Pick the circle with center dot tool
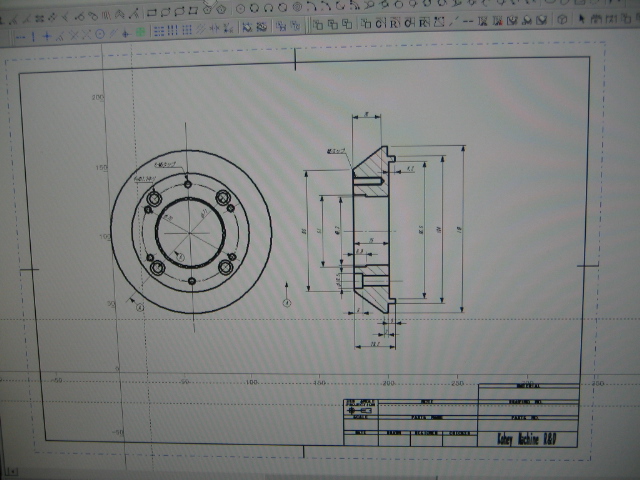This screenshot has width=640, height=480. point(98,34)
